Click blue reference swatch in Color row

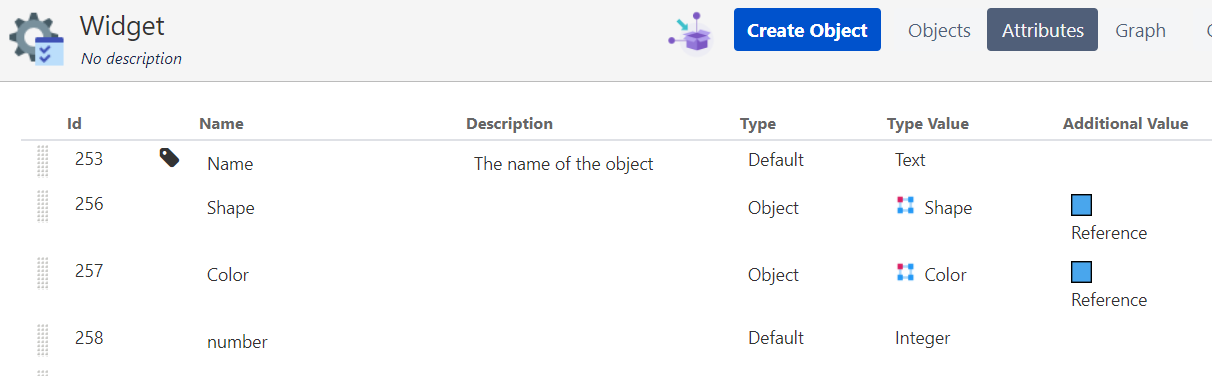coord(1081,272)
